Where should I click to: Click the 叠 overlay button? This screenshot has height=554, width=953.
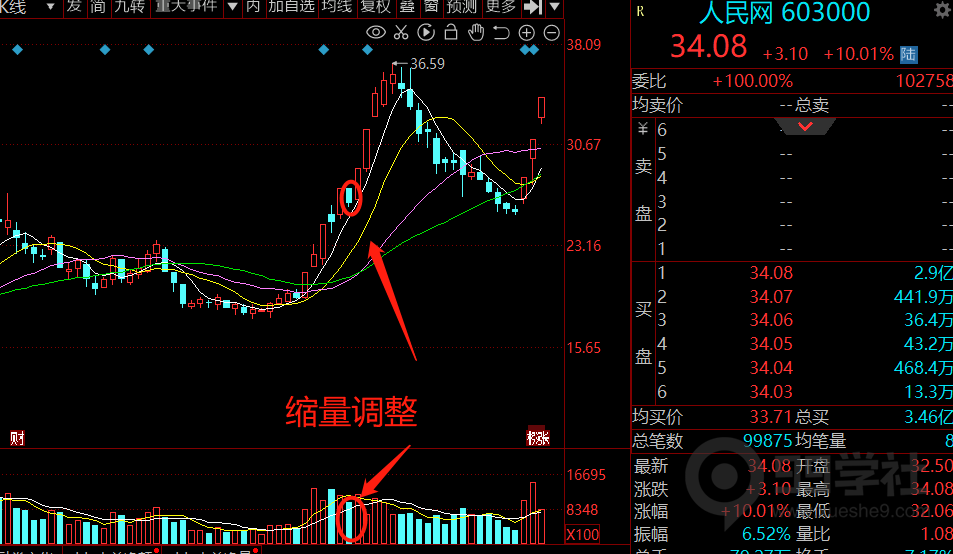[x=407, y=7]
